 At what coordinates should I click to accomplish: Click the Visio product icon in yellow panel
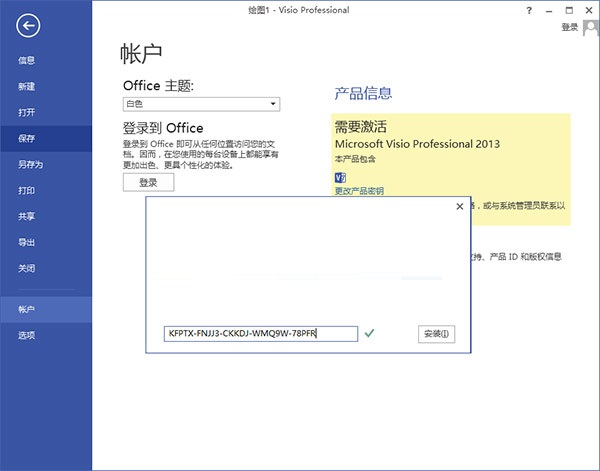click(340, 178)
